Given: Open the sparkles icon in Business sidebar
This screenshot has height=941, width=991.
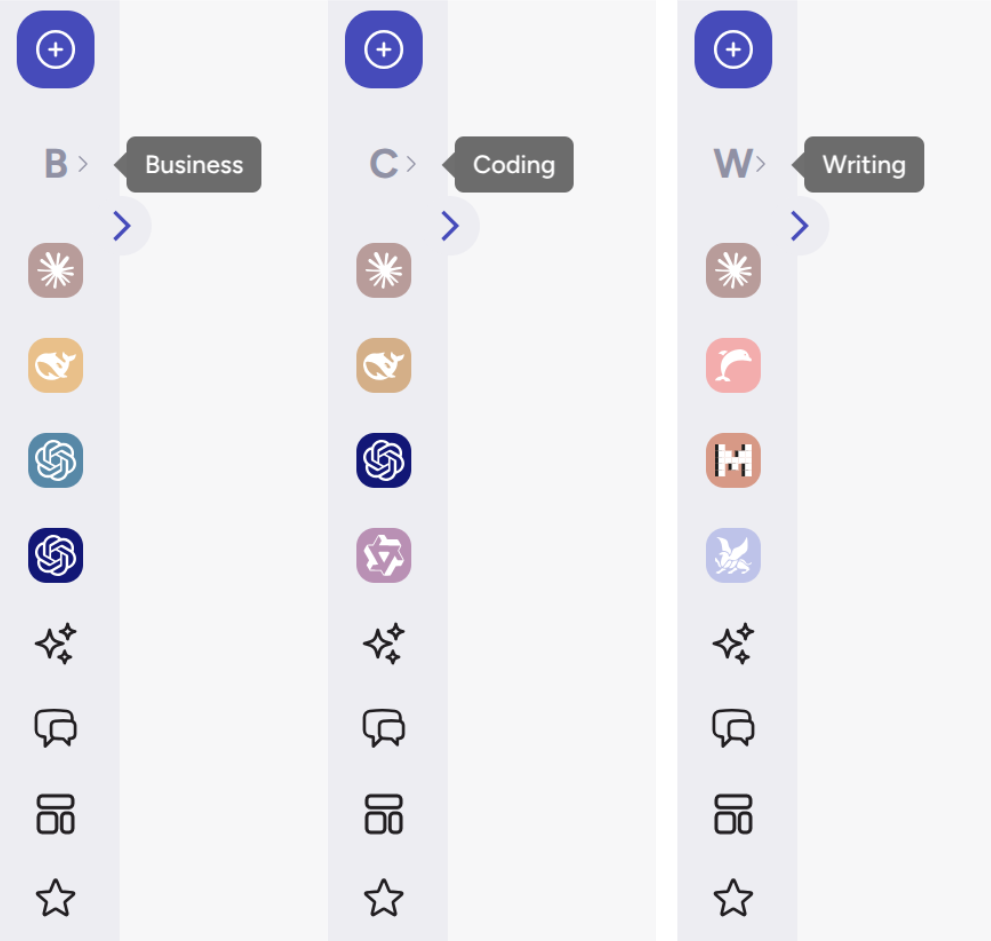Looking at the screenshot, I should [56, 643].
